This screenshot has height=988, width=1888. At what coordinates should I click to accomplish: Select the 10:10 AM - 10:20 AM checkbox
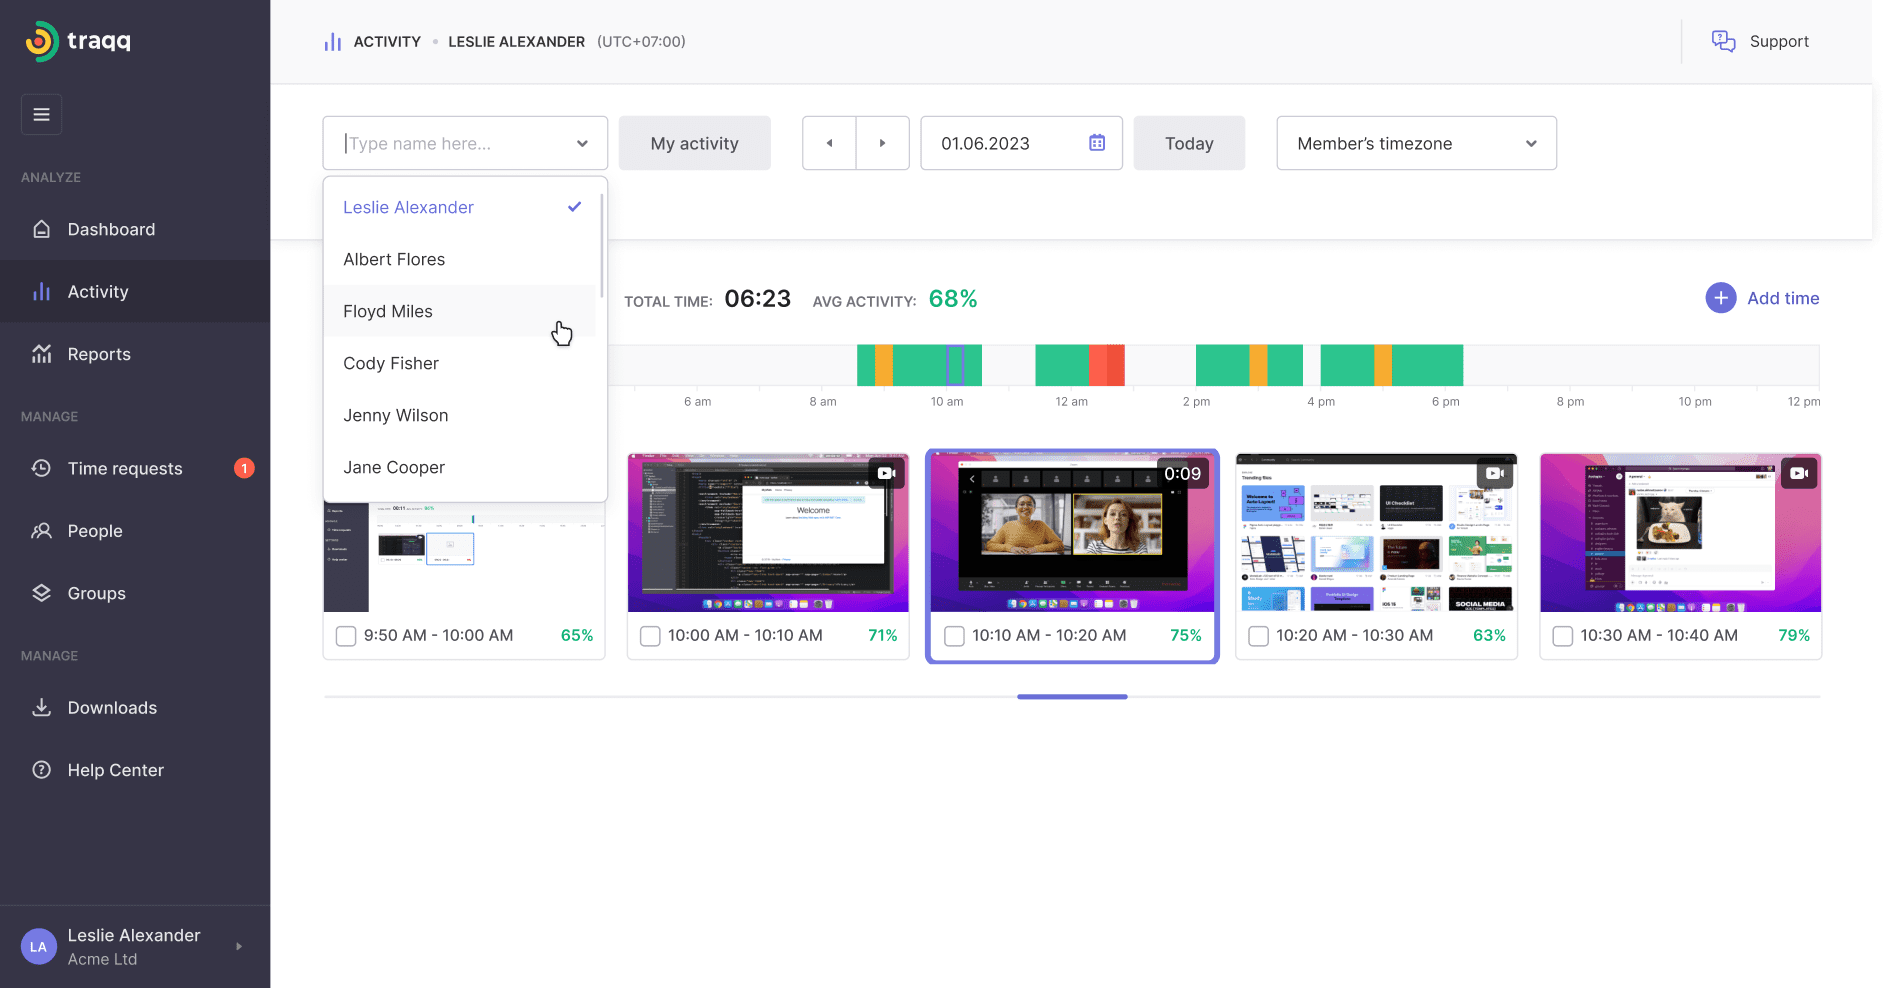coord(954,636)
